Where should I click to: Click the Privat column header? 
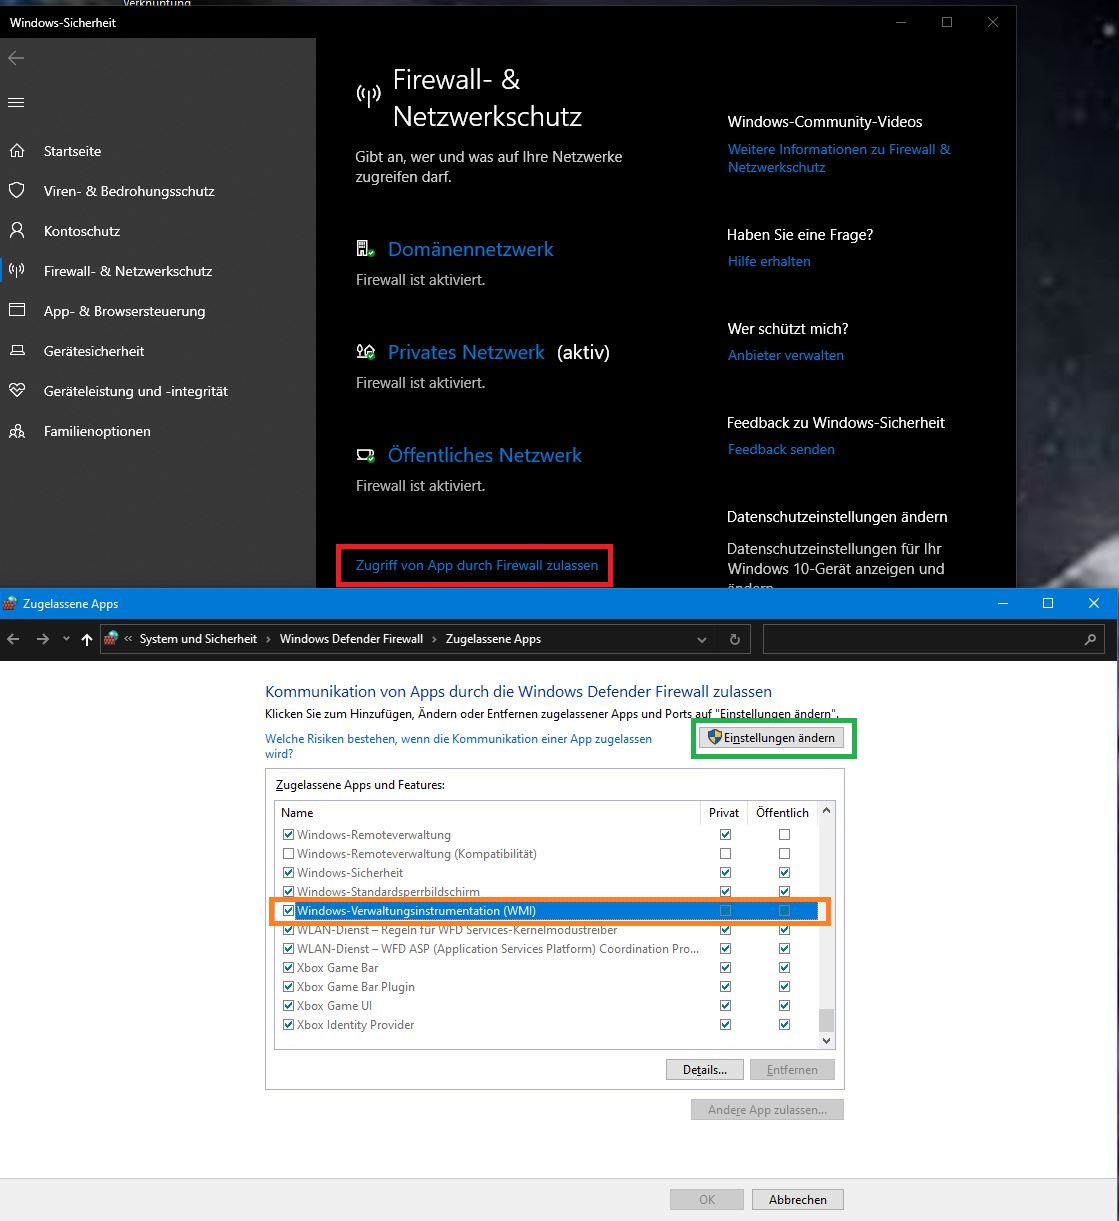[x=724, y=813]
